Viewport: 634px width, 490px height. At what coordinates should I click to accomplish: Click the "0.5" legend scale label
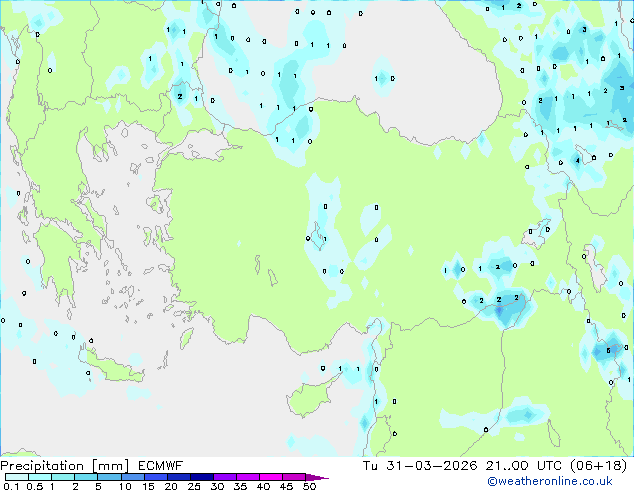point(35,486)
